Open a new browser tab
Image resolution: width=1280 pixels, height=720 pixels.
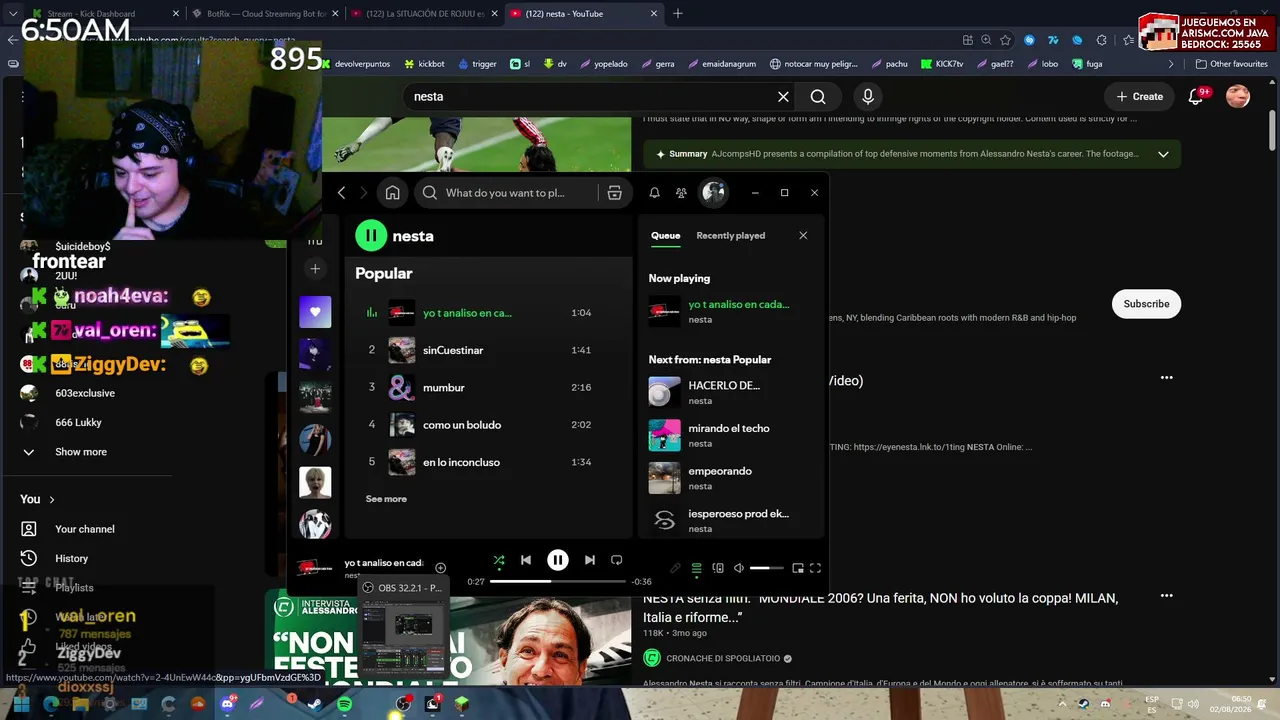[678, 14]
